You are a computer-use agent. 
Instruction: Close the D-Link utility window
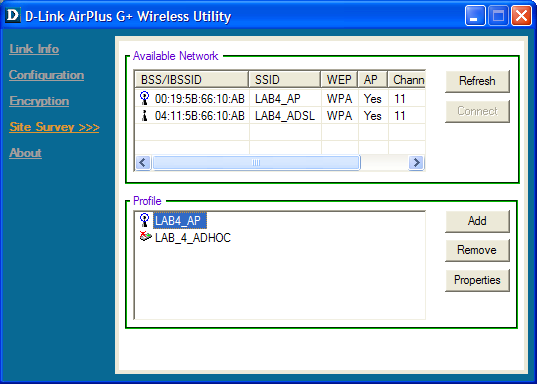coord(521,15)
